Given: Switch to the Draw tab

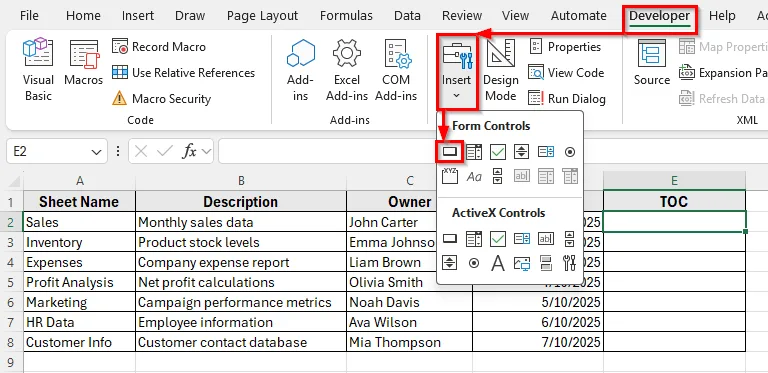Looking at the screenshot, I should click(190, 16).
